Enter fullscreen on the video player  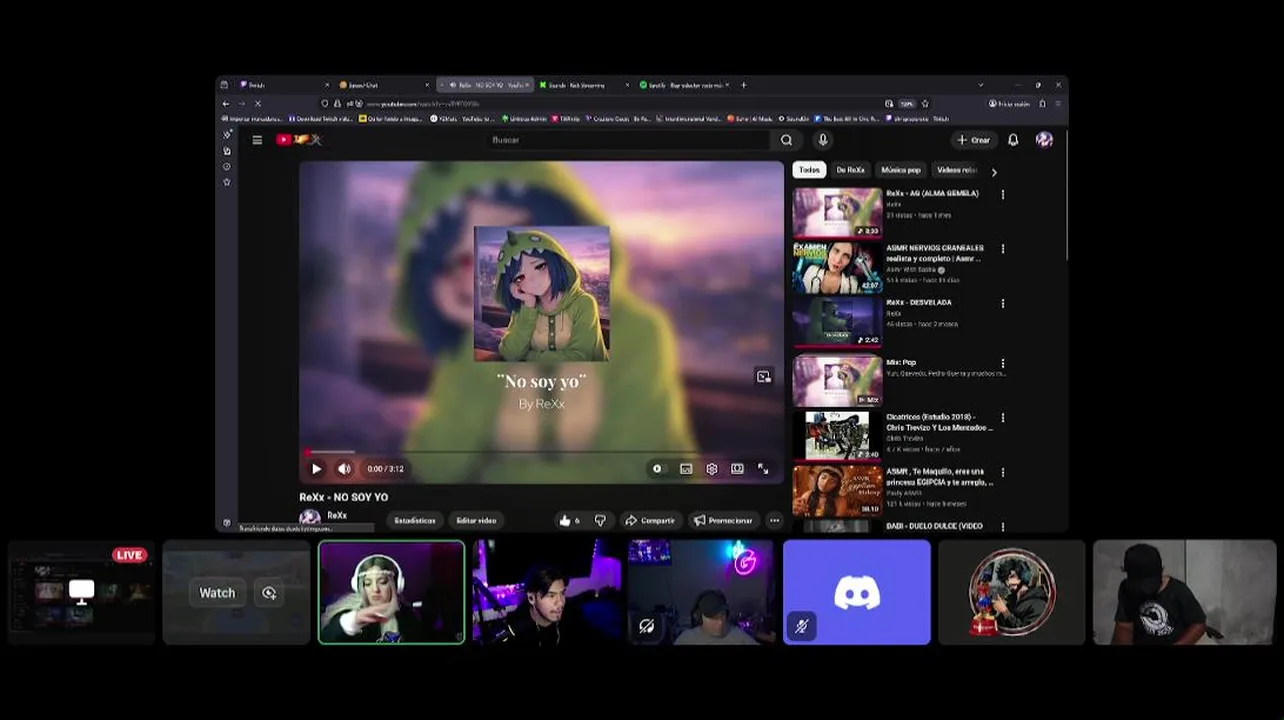pyautogui.click(x=763, y=468)
